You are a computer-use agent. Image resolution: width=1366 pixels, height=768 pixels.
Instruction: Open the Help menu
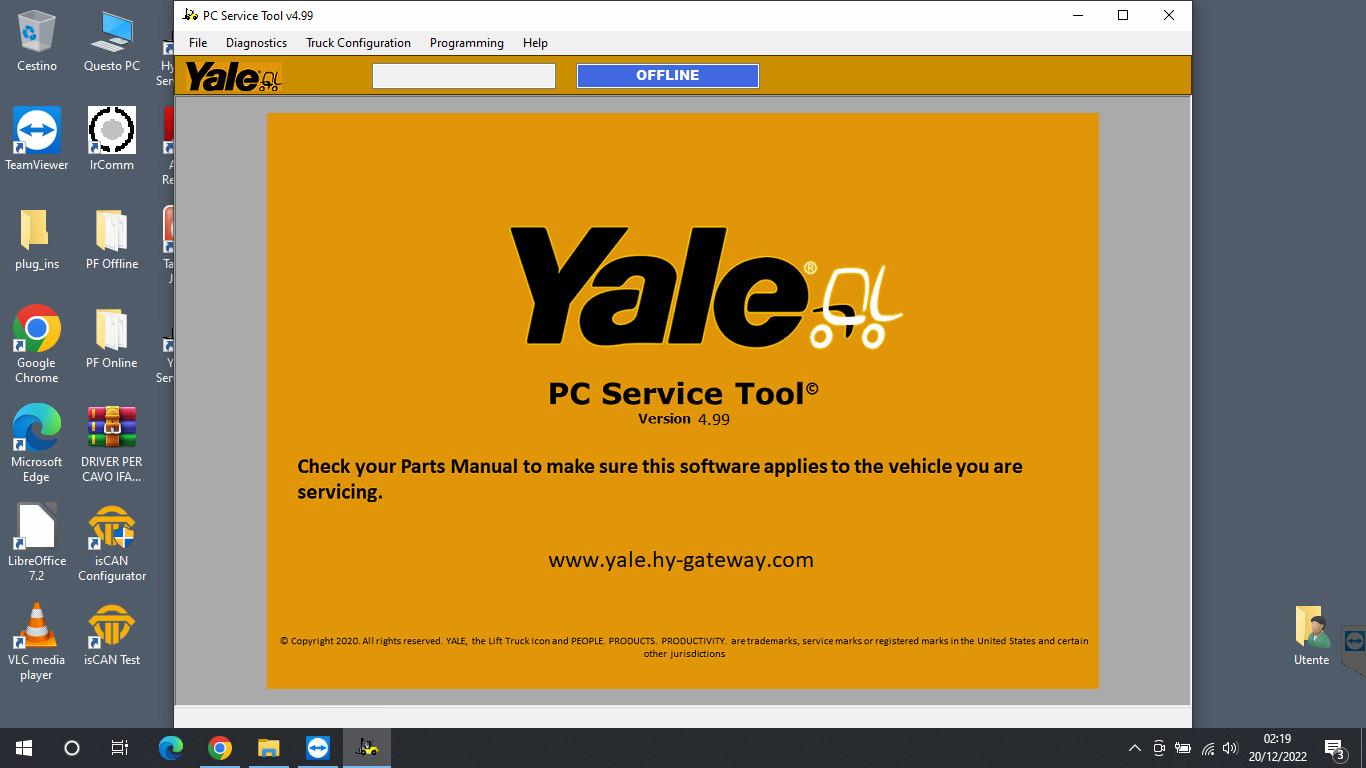pyautogui.click(x=535, y=43)
